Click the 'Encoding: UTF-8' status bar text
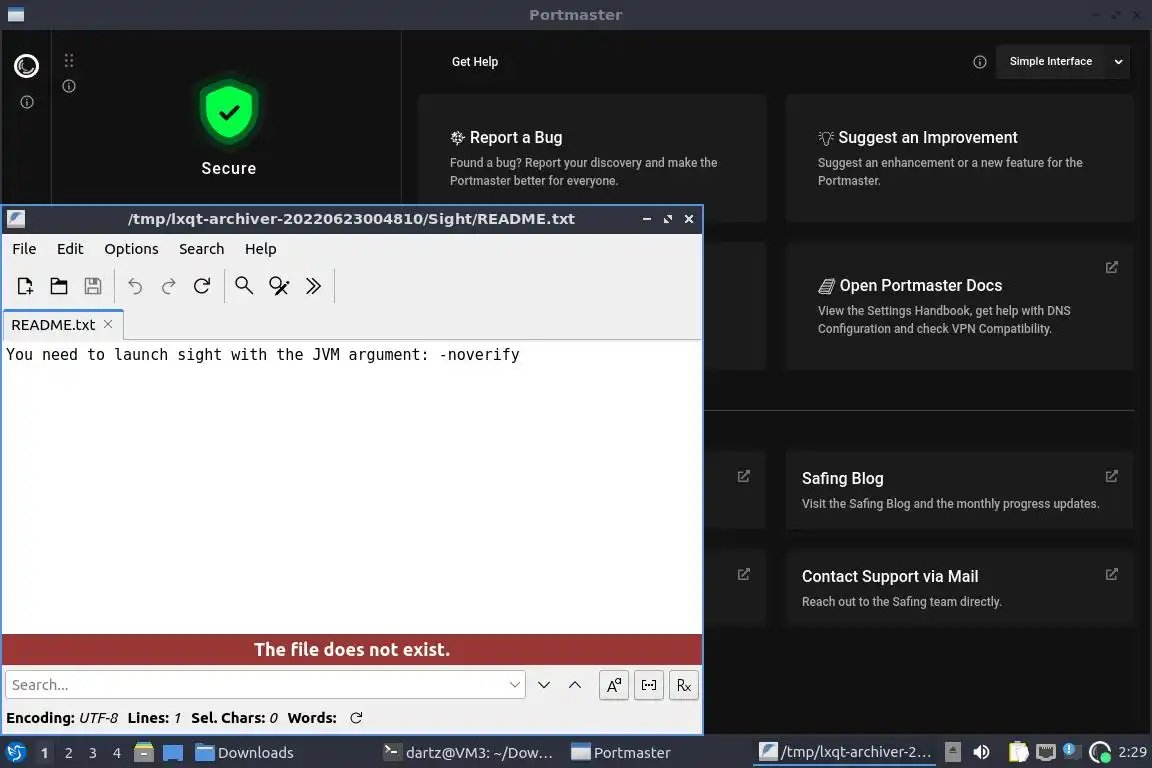The width and height of the screenshot is (1152, 768). click(x=62, y=718)
